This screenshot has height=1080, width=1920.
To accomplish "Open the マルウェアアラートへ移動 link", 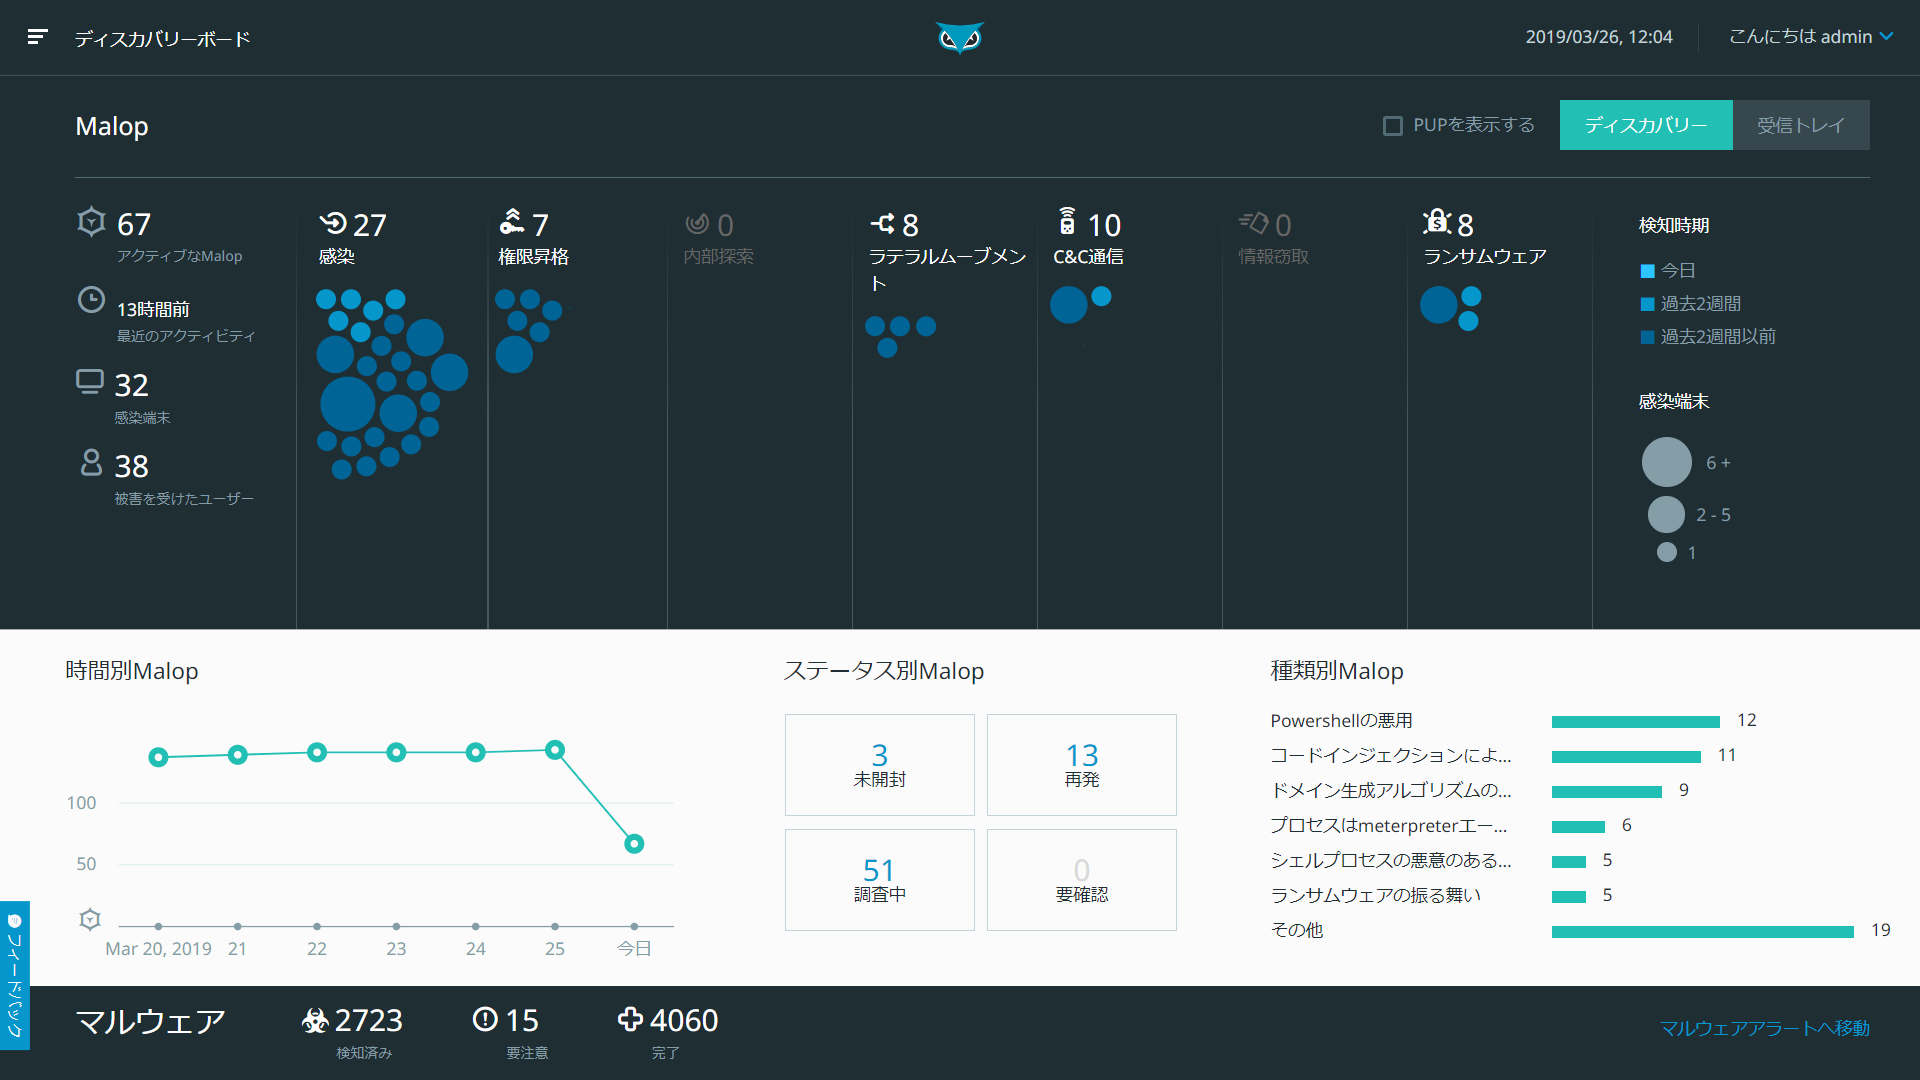I will coord(1764,1028).
